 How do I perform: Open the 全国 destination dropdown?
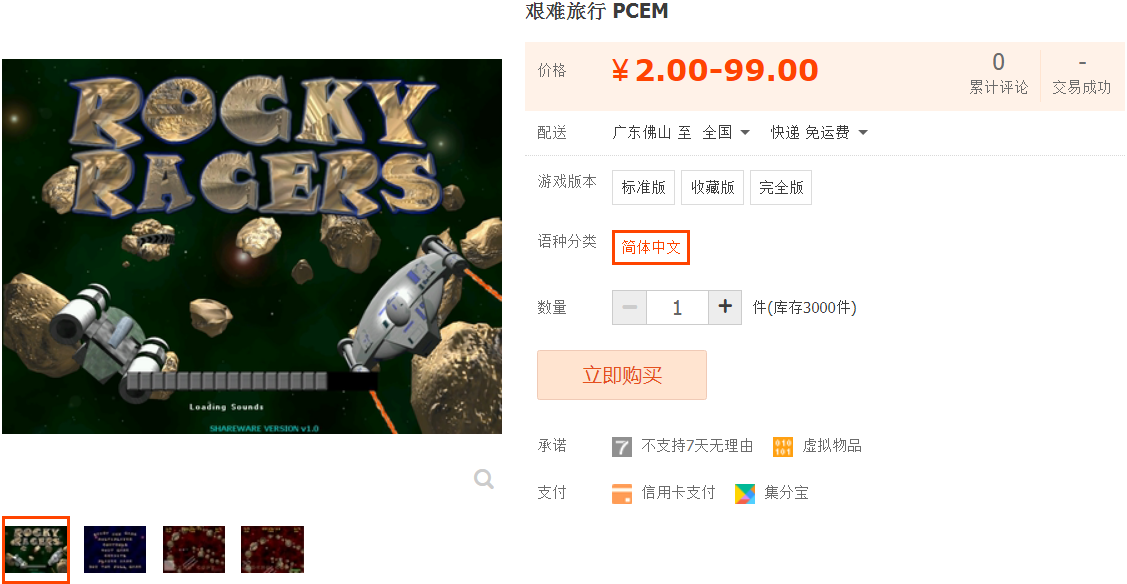[726, 132]
